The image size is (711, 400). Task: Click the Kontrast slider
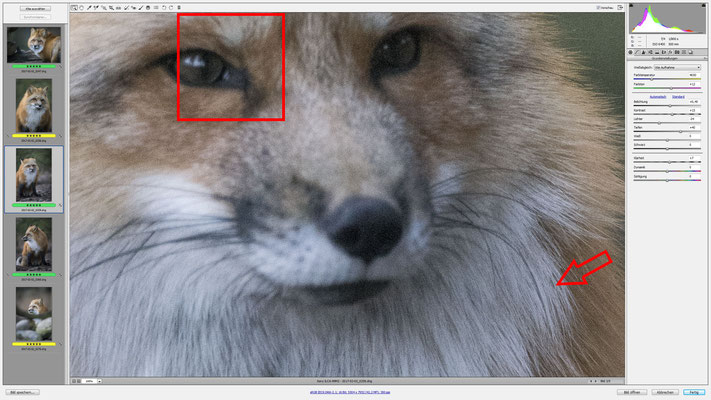[667, 114]
